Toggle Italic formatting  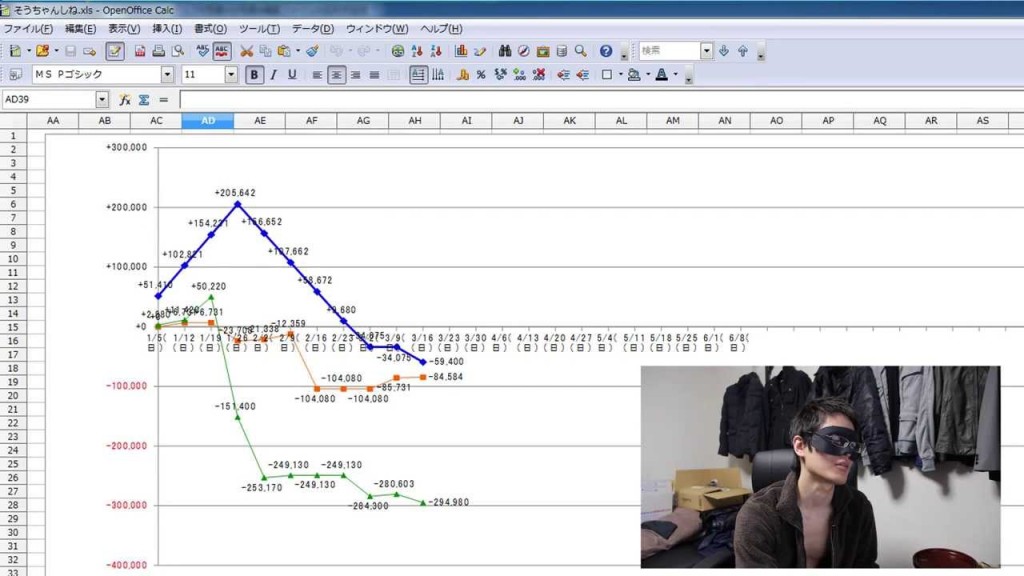point(273,75)
